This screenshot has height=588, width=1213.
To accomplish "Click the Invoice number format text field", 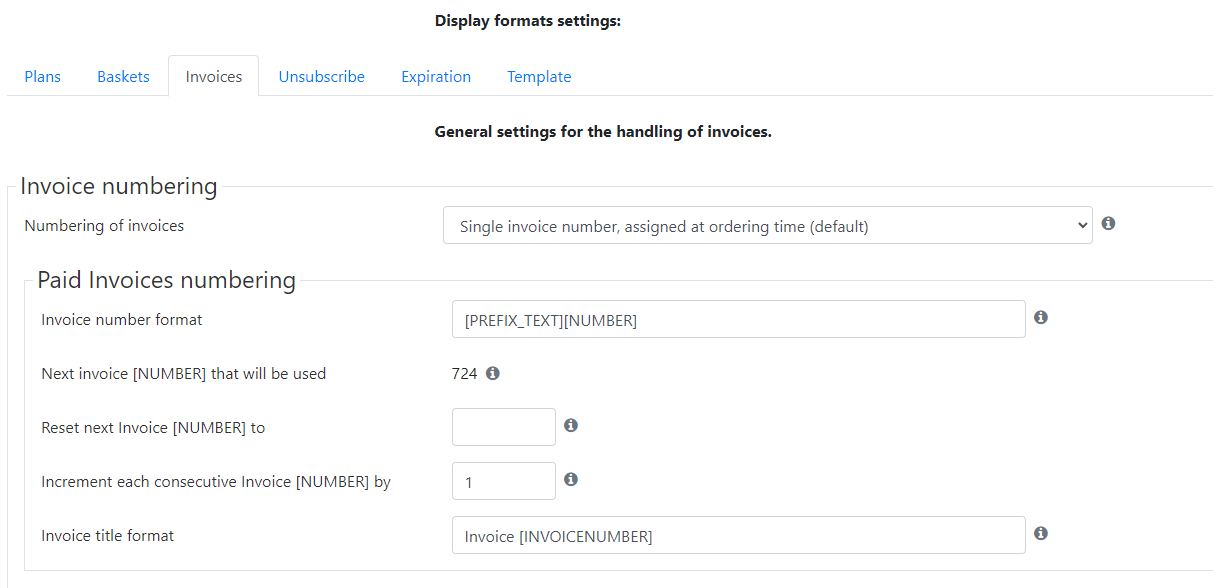I will [739, 319].
